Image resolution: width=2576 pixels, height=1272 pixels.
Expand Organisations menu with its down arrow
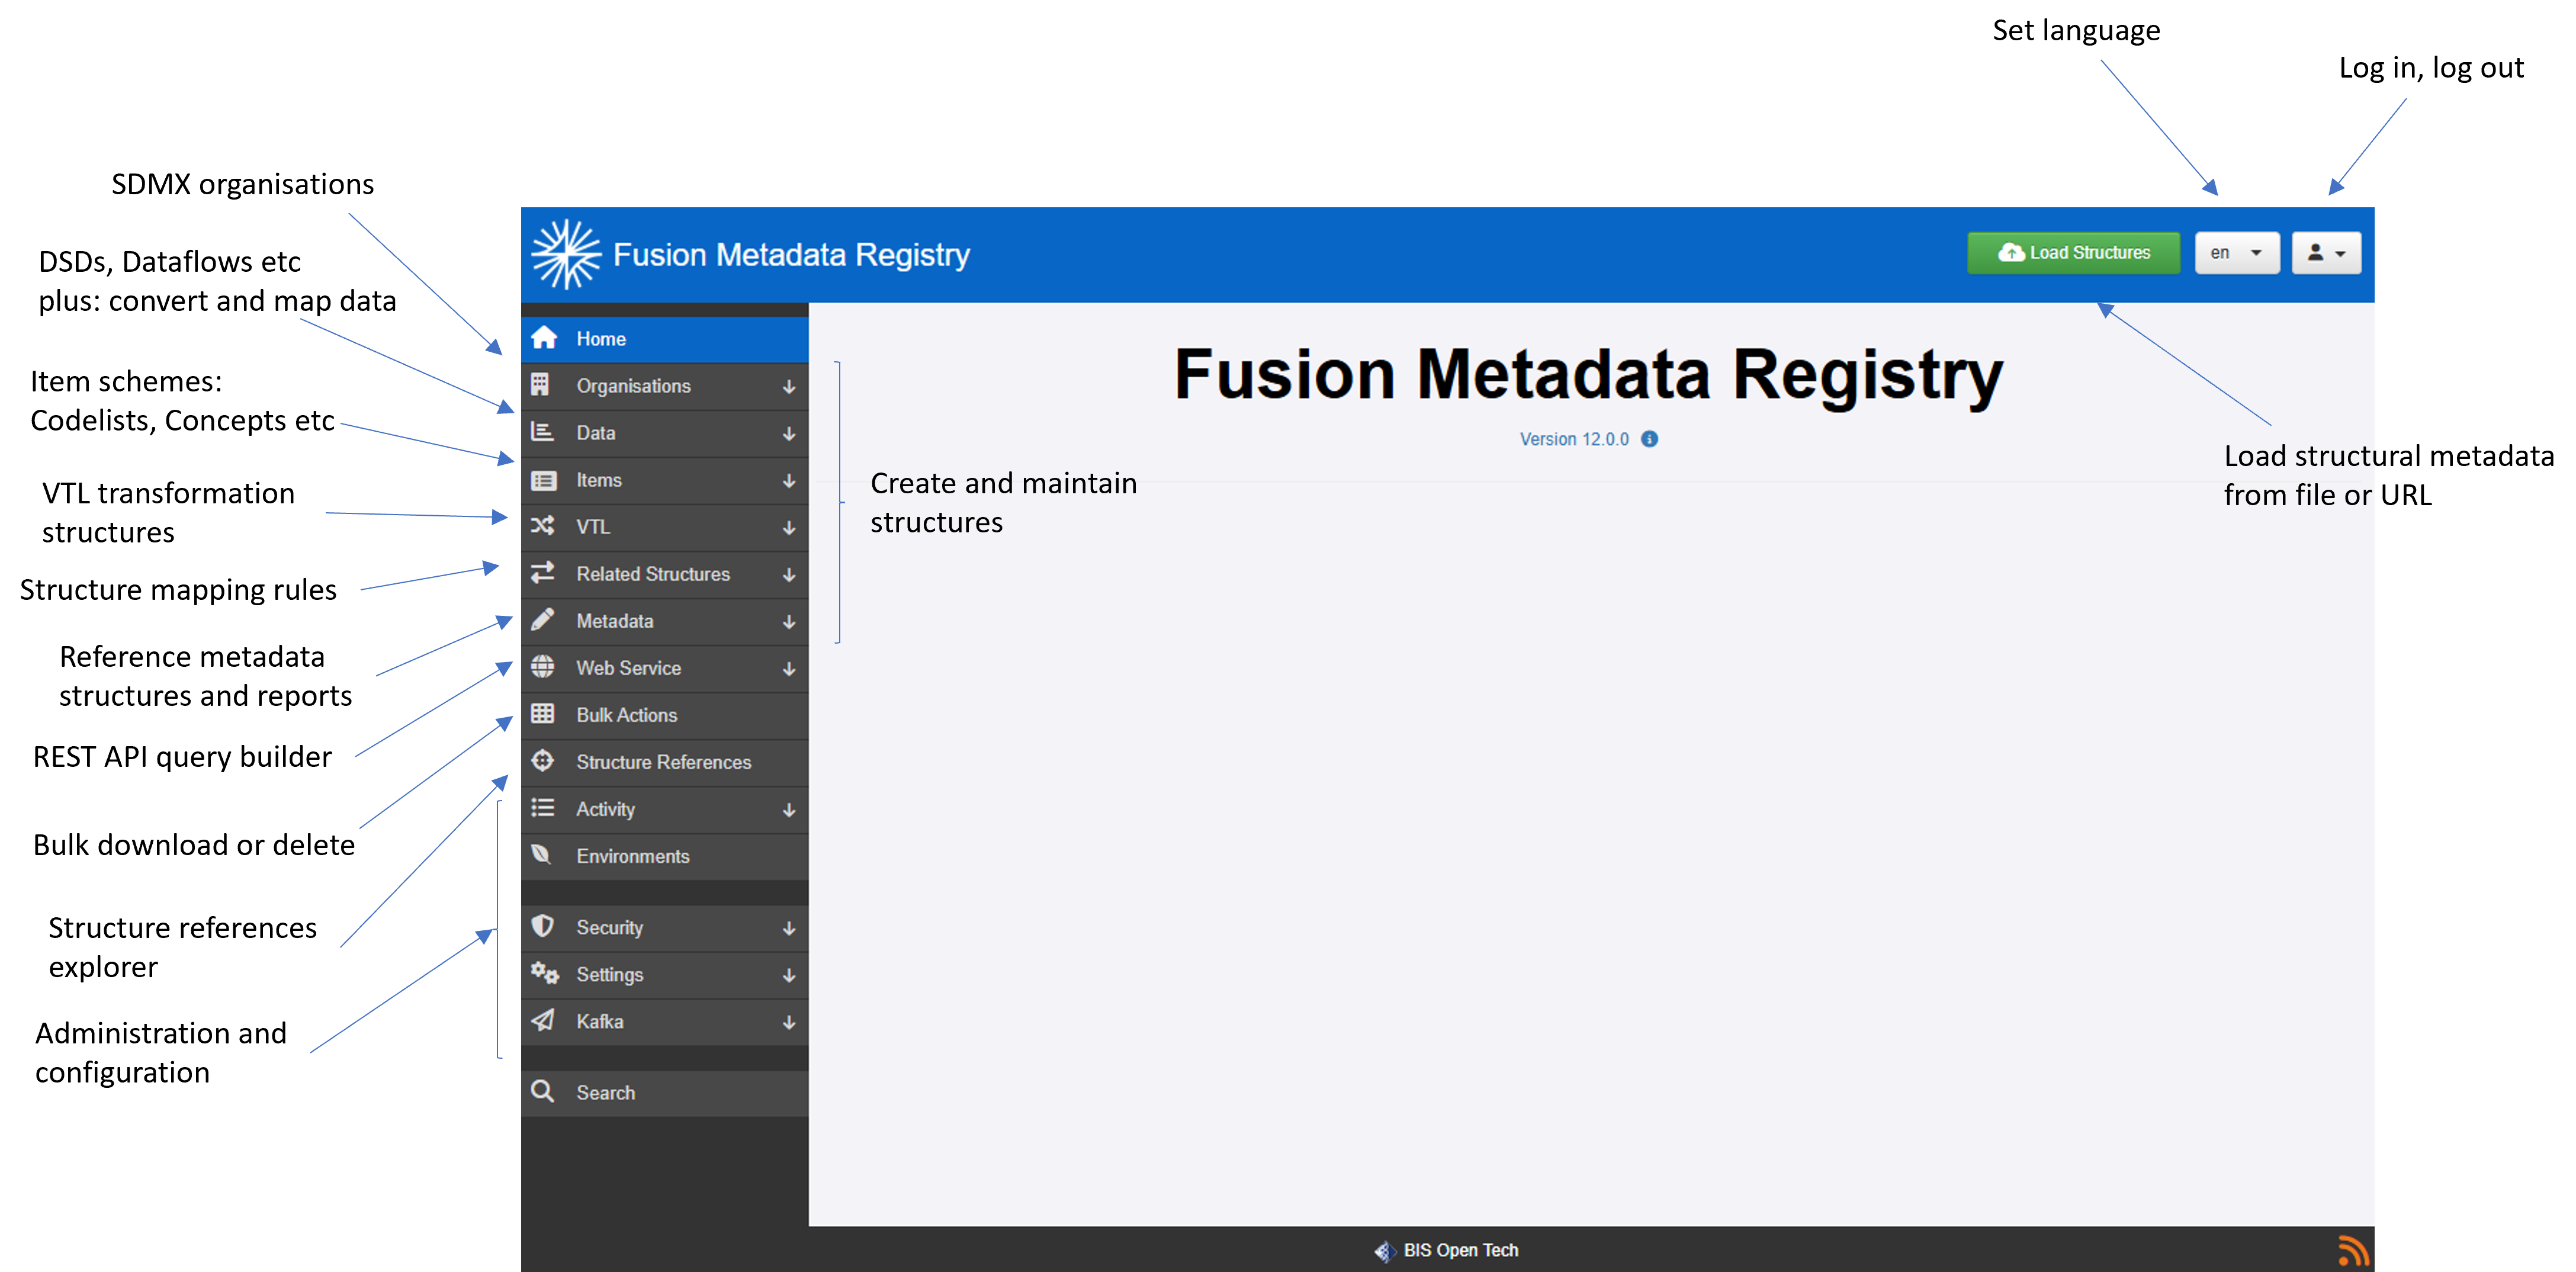click(x=789, y=386)
